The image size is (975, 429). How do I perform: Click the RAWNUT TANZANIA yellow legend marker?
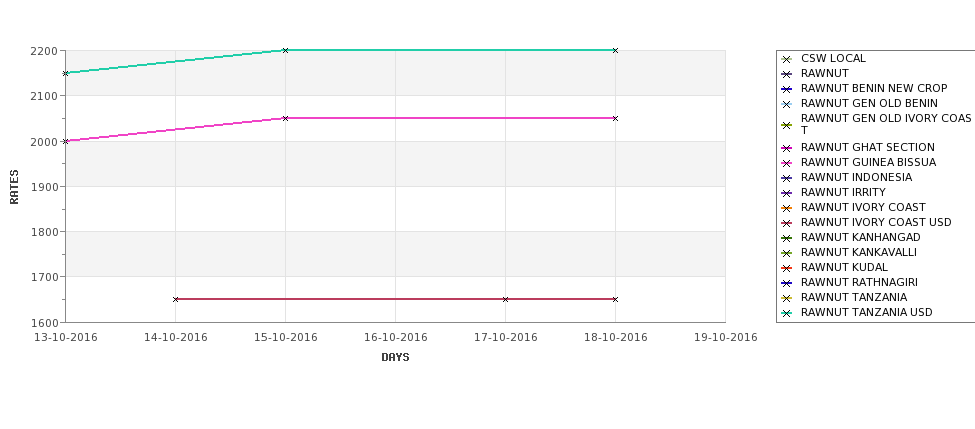(787, 298)
